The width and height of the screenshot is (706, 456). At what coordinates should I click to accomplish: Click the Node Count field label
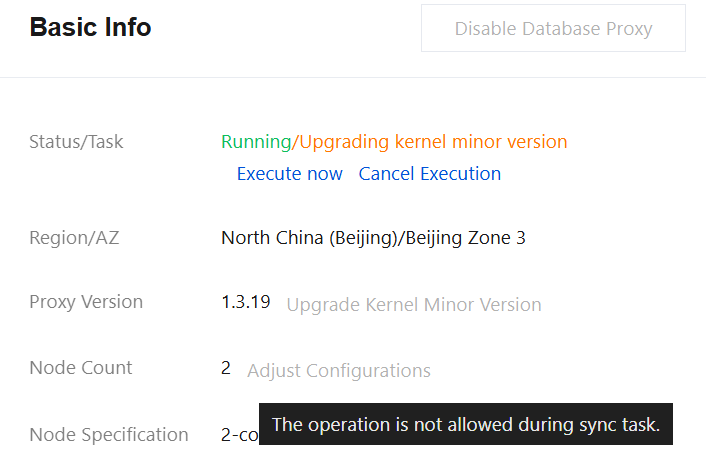pos(81,368)
